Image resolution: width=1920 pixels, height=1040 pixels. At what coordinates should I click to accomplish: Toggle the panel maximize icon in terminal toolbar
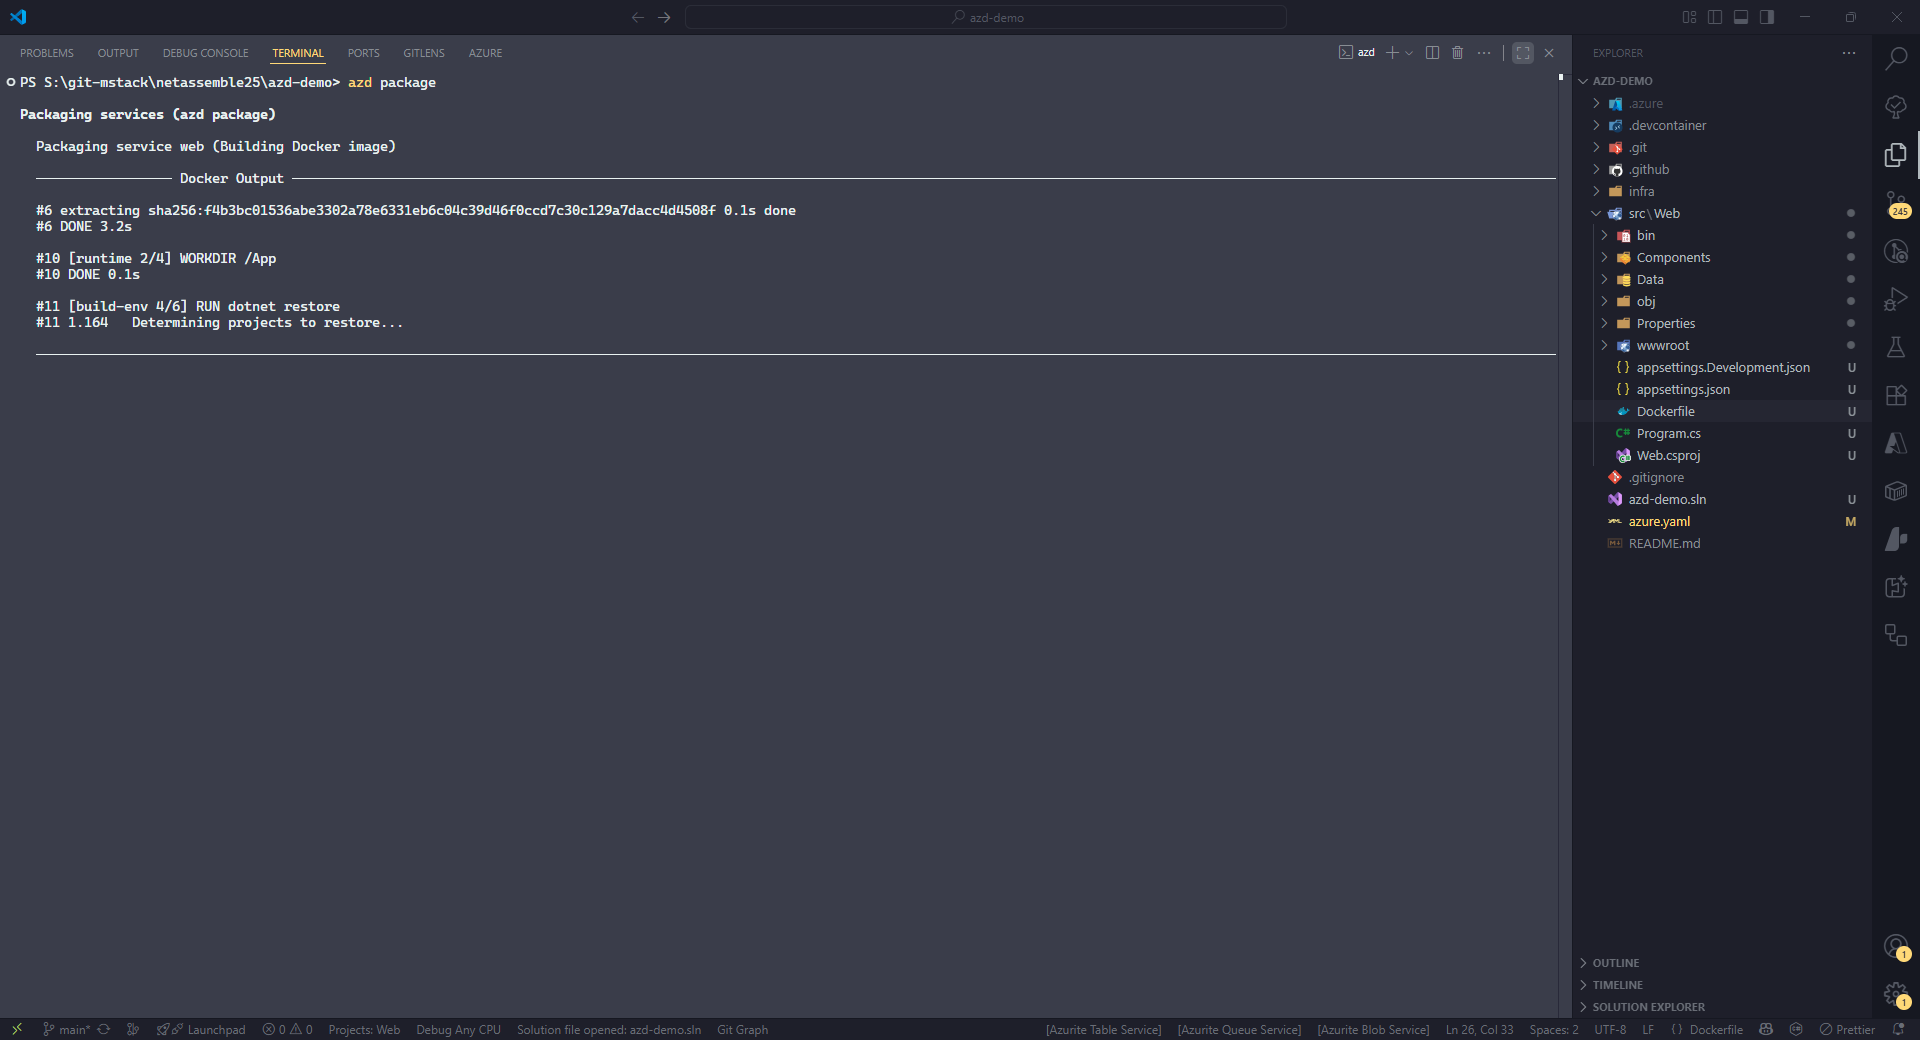1522,53
